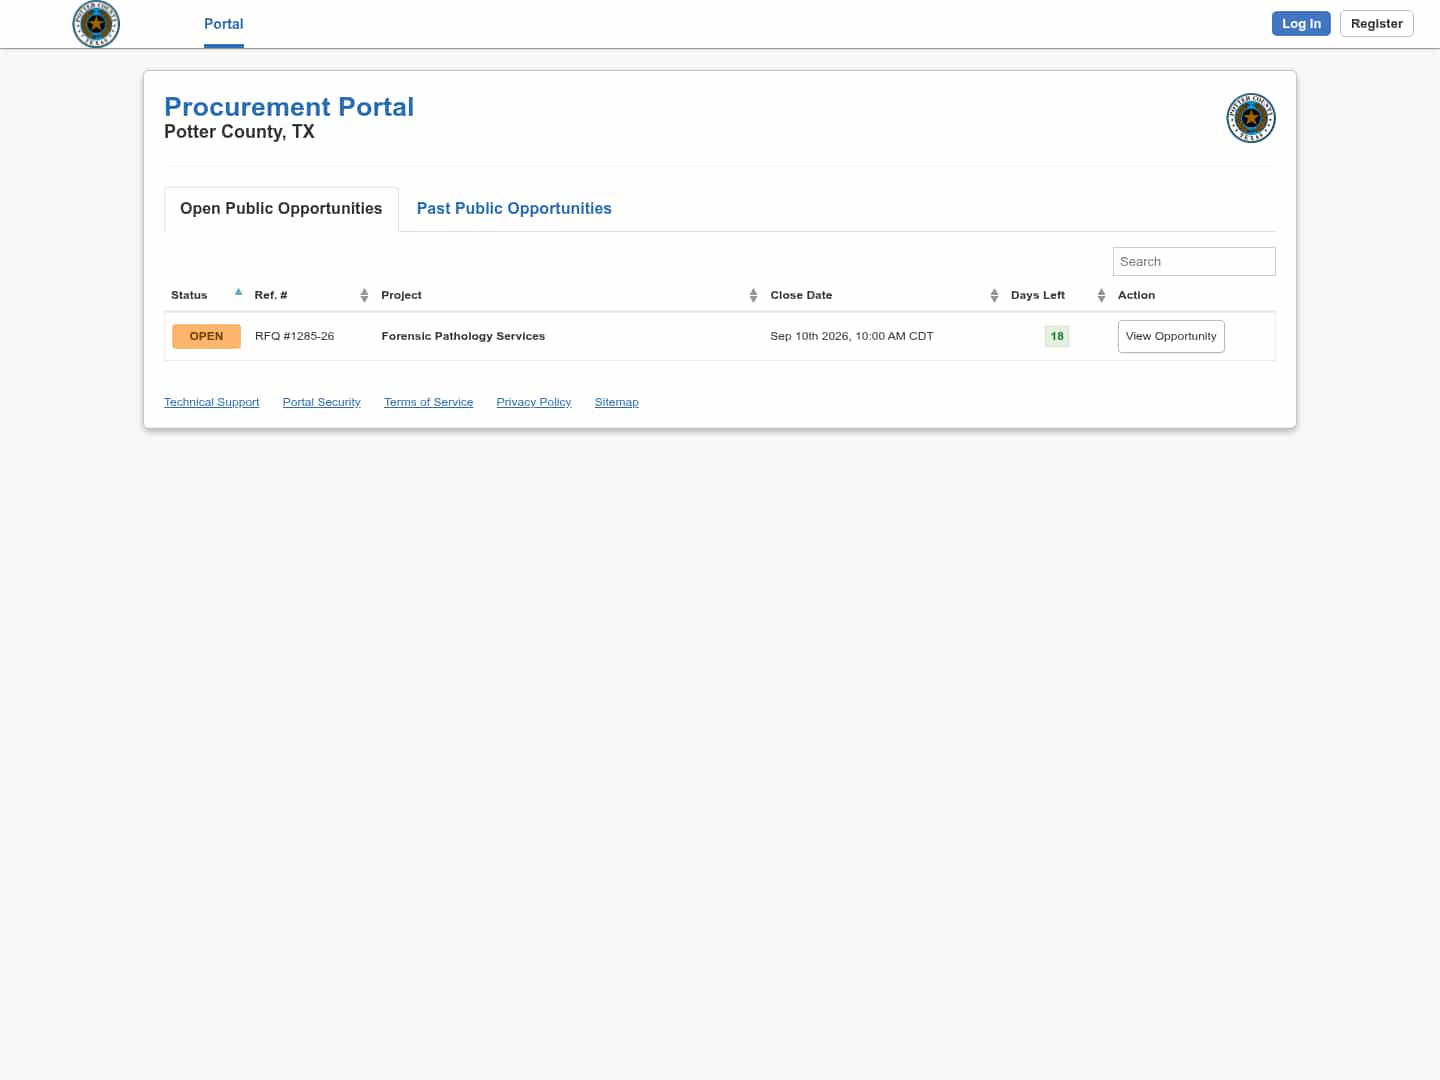This screenshot has height=1080, width=1440.
Task: Sort by Project column arrows
Action: tap(753, 295)
